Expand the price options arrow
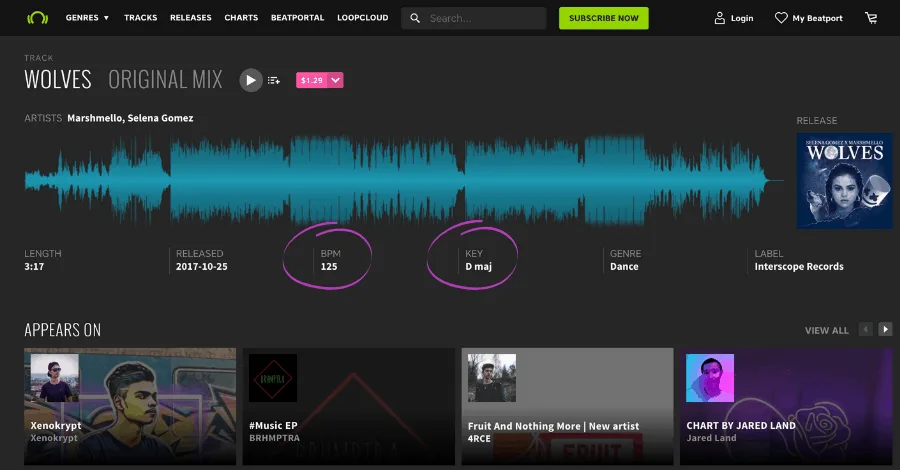 click(336, 80)
